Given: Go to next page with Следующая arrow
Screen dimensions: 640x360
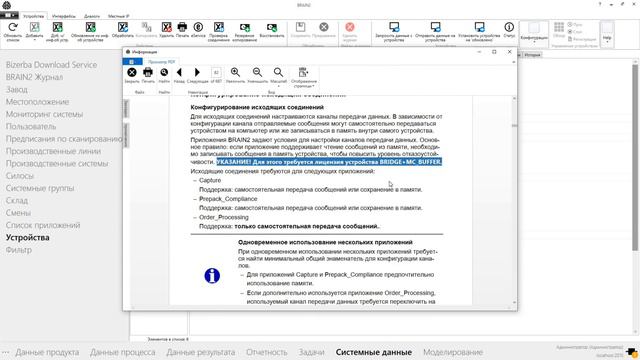Looking at the screenshot, I should 198,73.
